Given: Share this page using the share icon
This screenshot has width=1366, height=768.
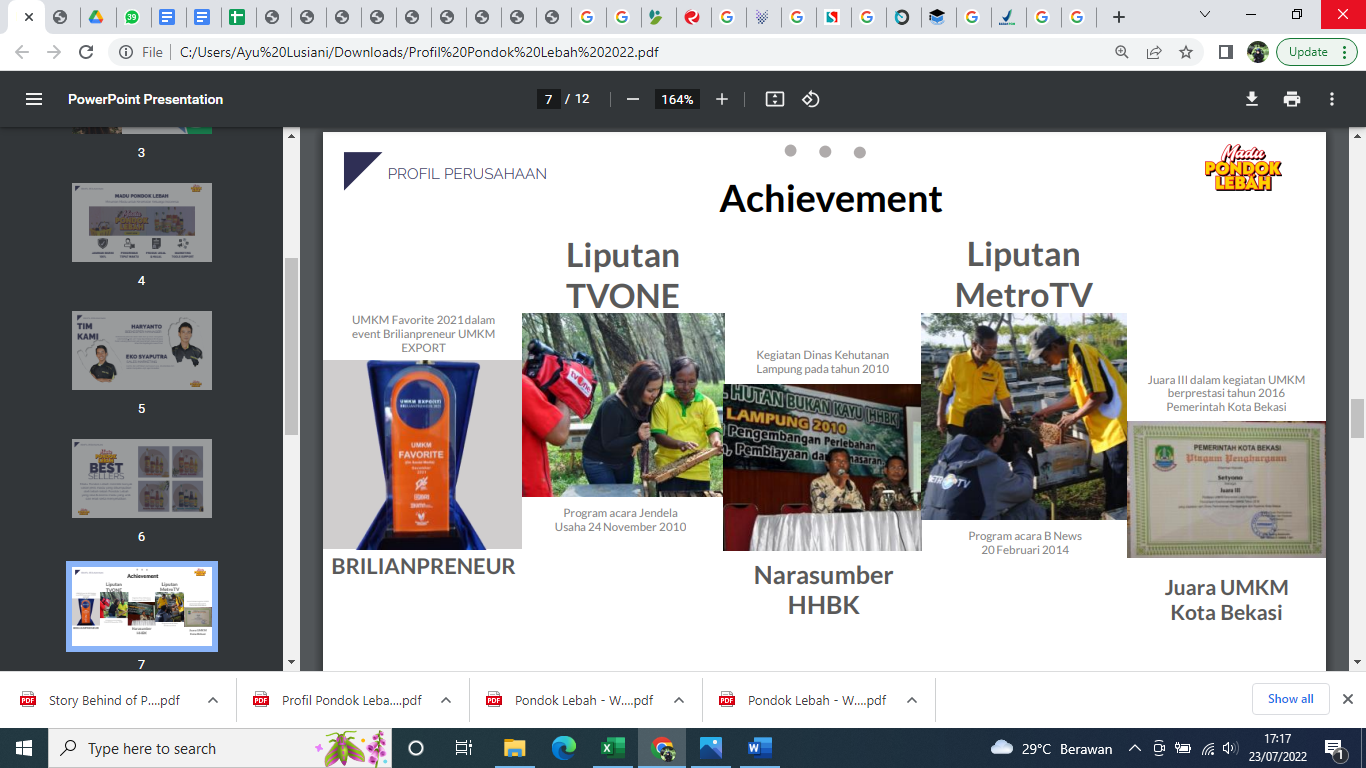Looking at the screenshot, I should tap(1154, 52).
